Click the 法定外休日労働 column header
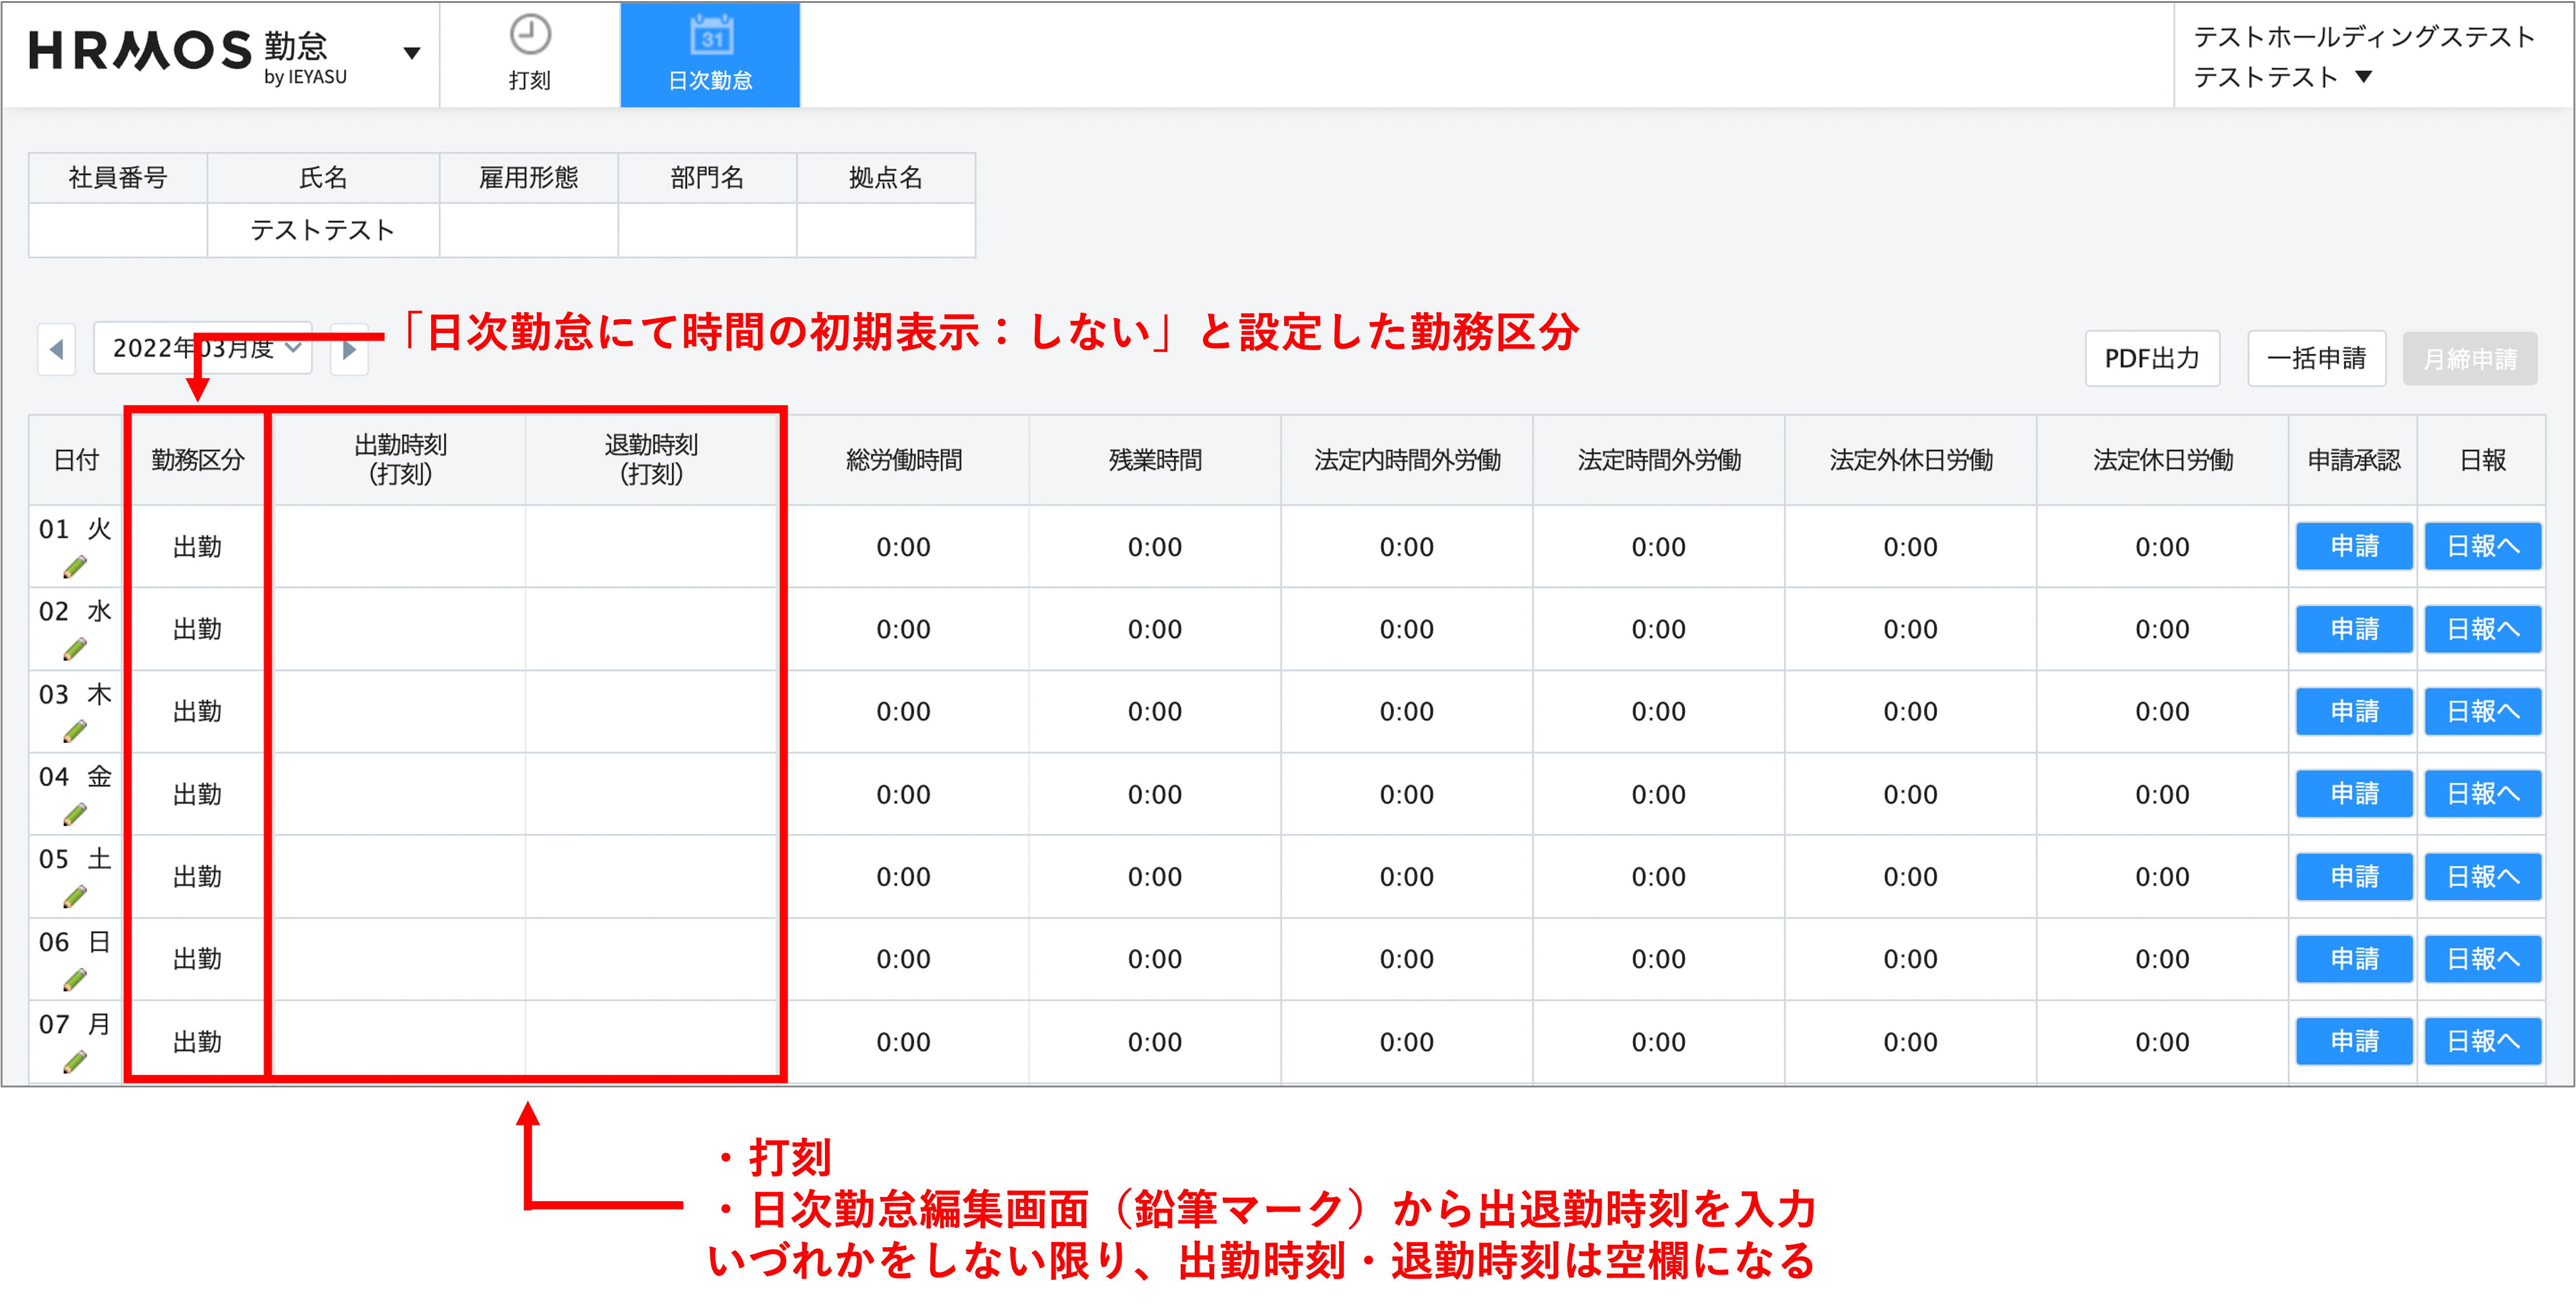2576x1315 pixels. tap(1911, 460)
